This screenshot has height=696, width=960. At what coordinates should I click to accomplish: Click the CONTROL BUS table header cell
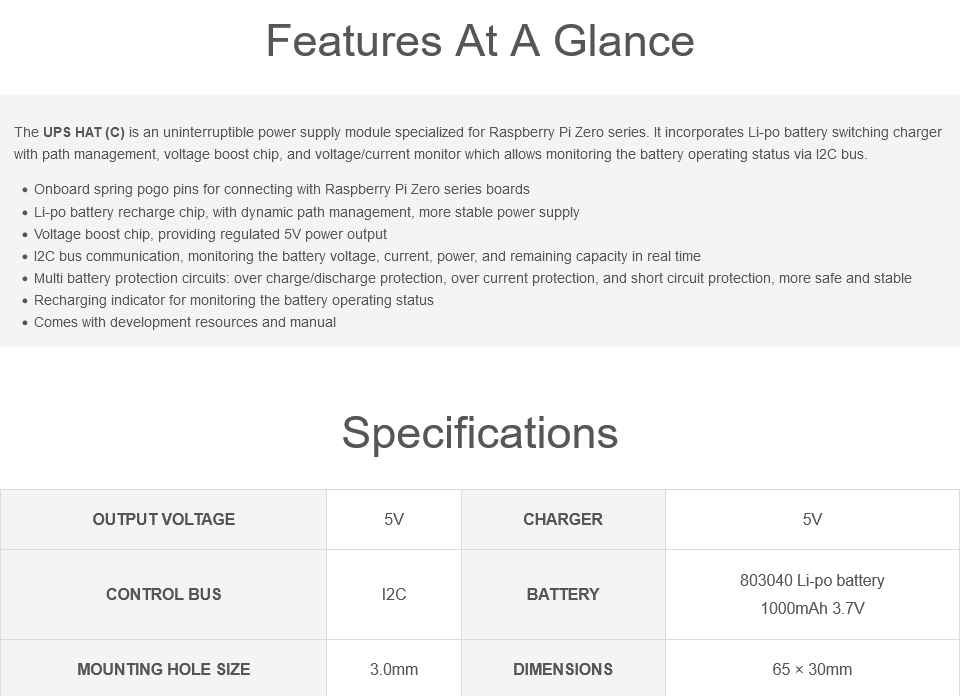coord(163,594)
